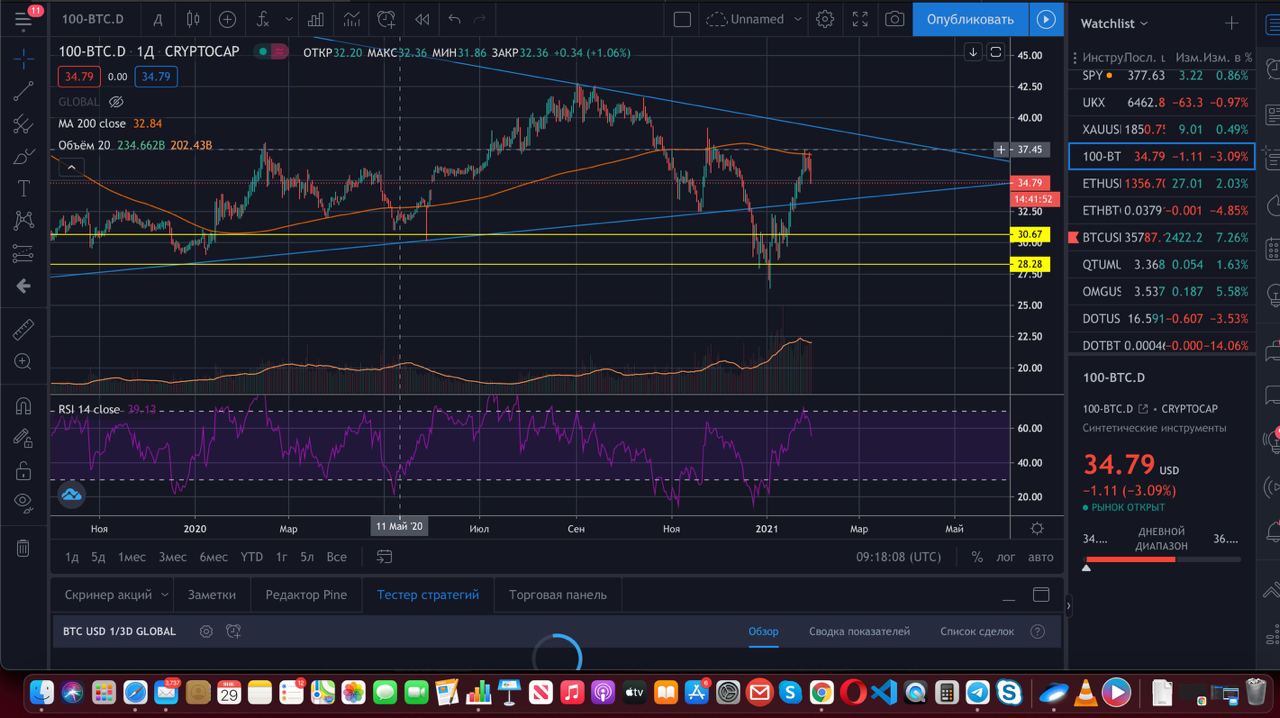Open the candlestick chart type selector
The height and width of the screenshot is (718, 1280).
[194, 19]
